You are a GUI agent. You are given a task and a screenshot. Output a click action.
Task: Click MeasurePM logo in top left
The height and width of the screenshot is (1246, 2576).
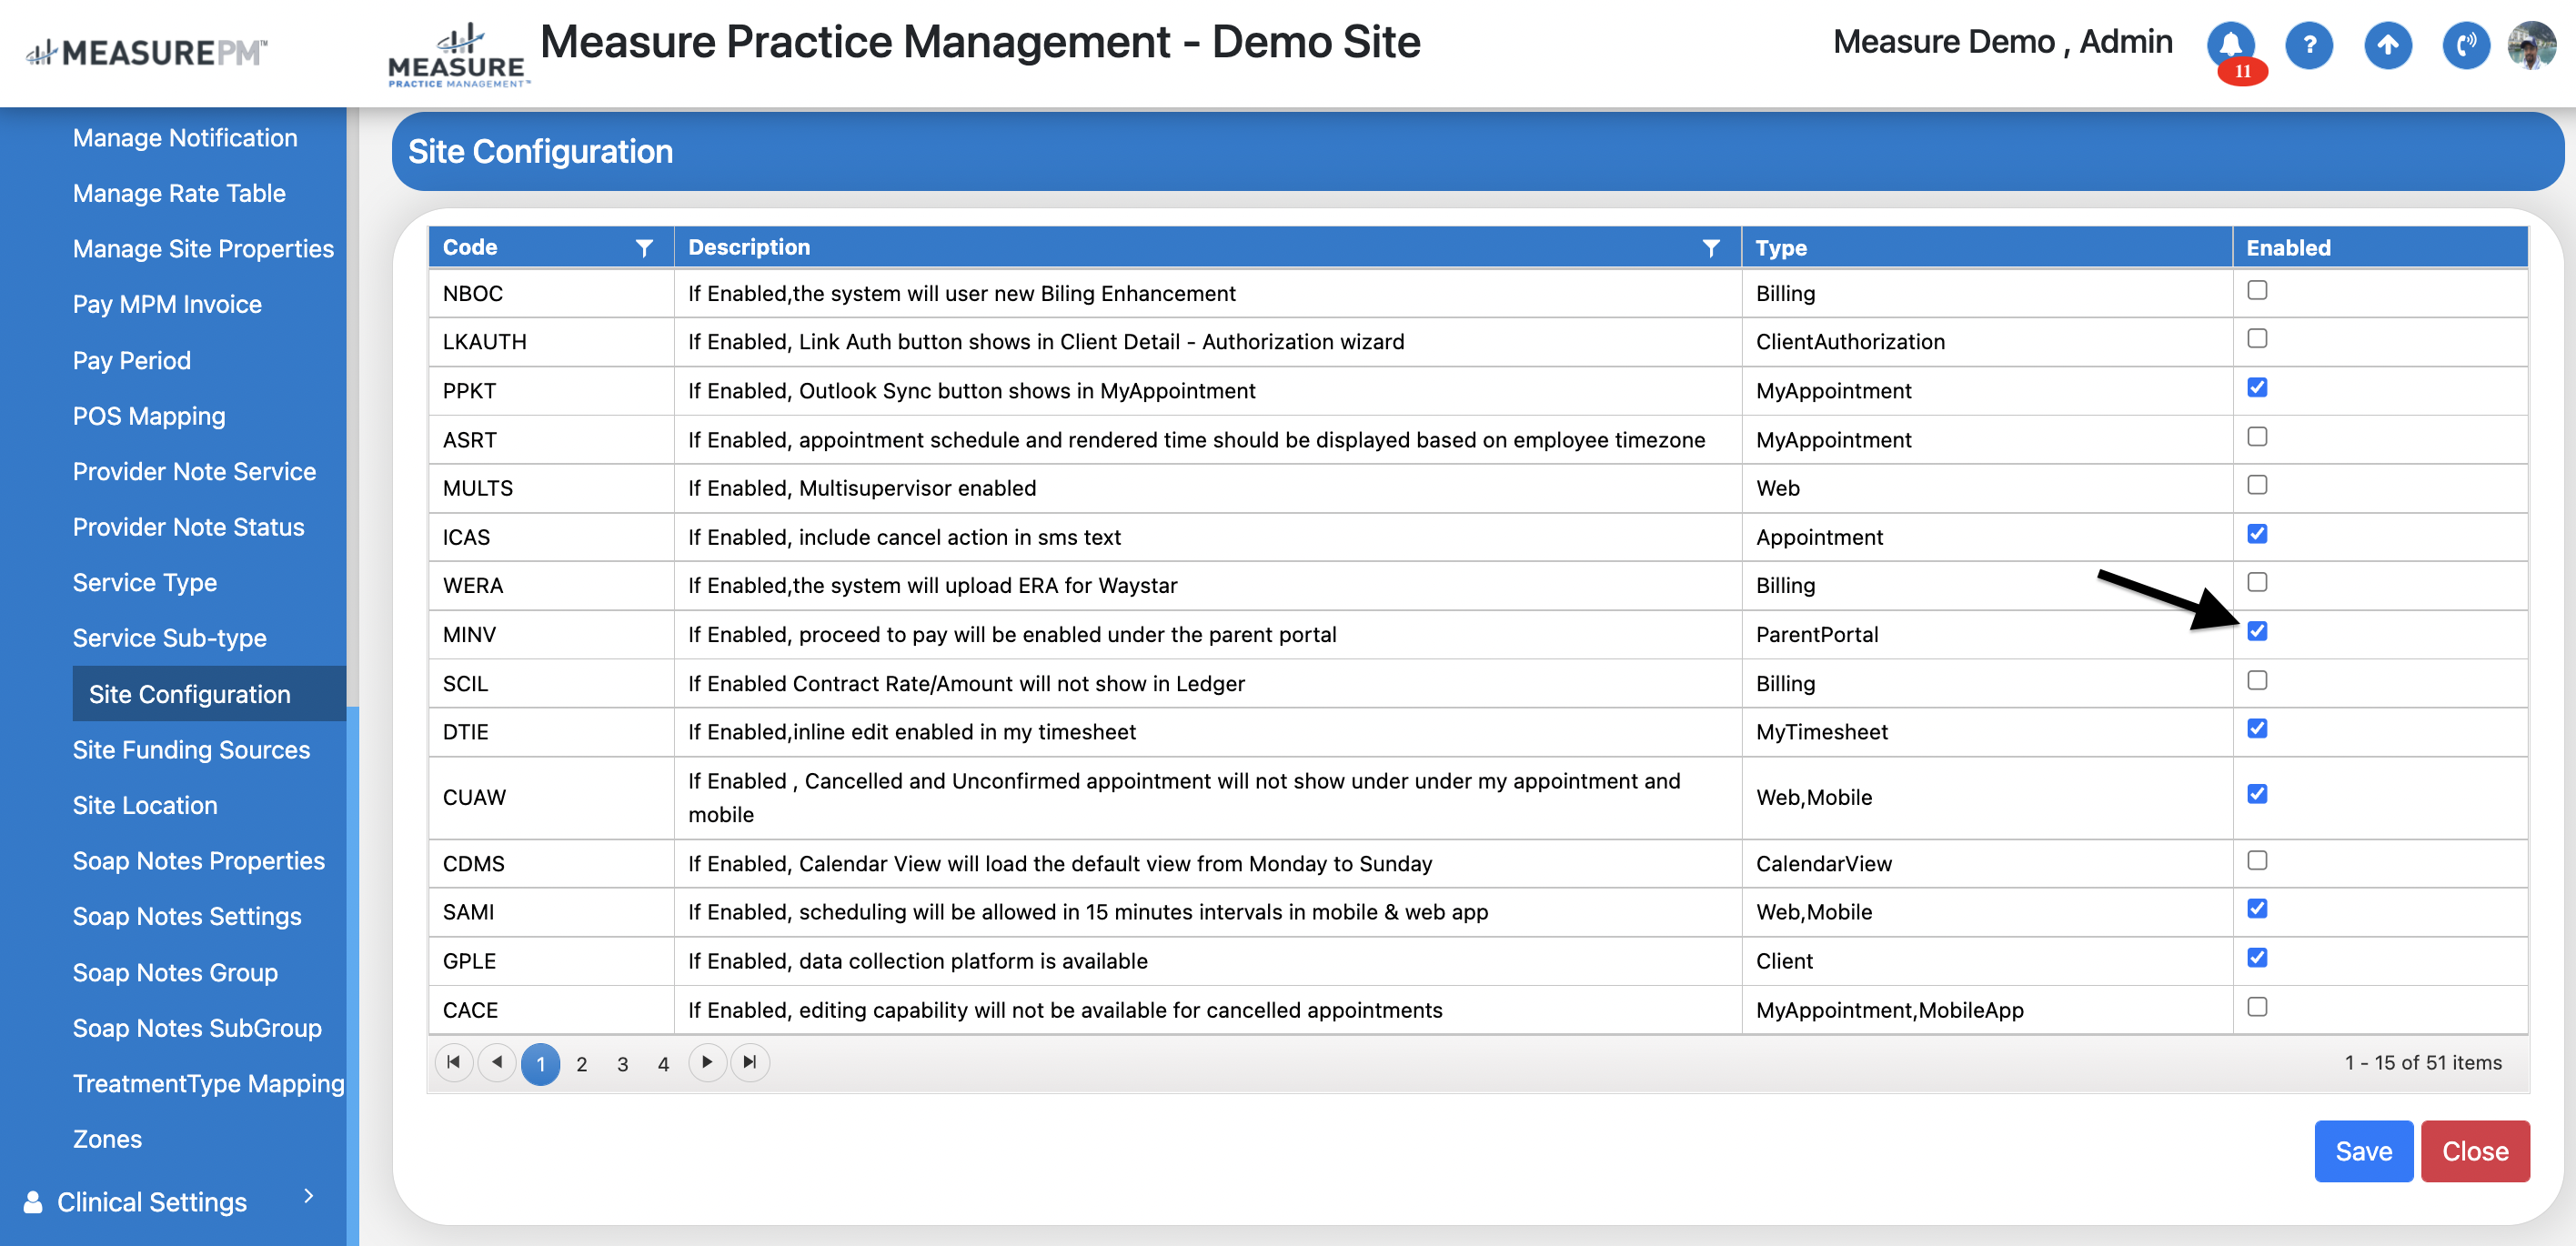(146, 52)
